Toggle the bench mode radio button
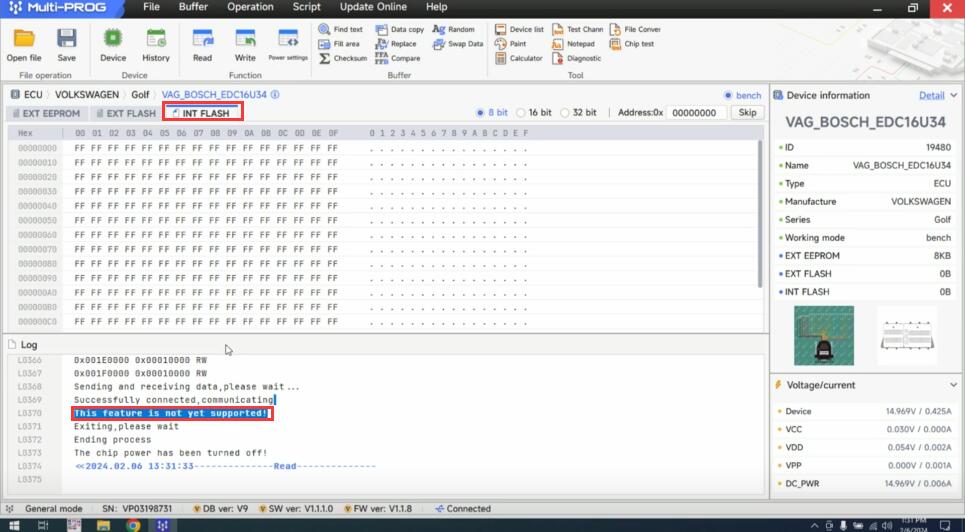Image resolution: width=965 pixels, height=532 pixels. click(728, 95)
